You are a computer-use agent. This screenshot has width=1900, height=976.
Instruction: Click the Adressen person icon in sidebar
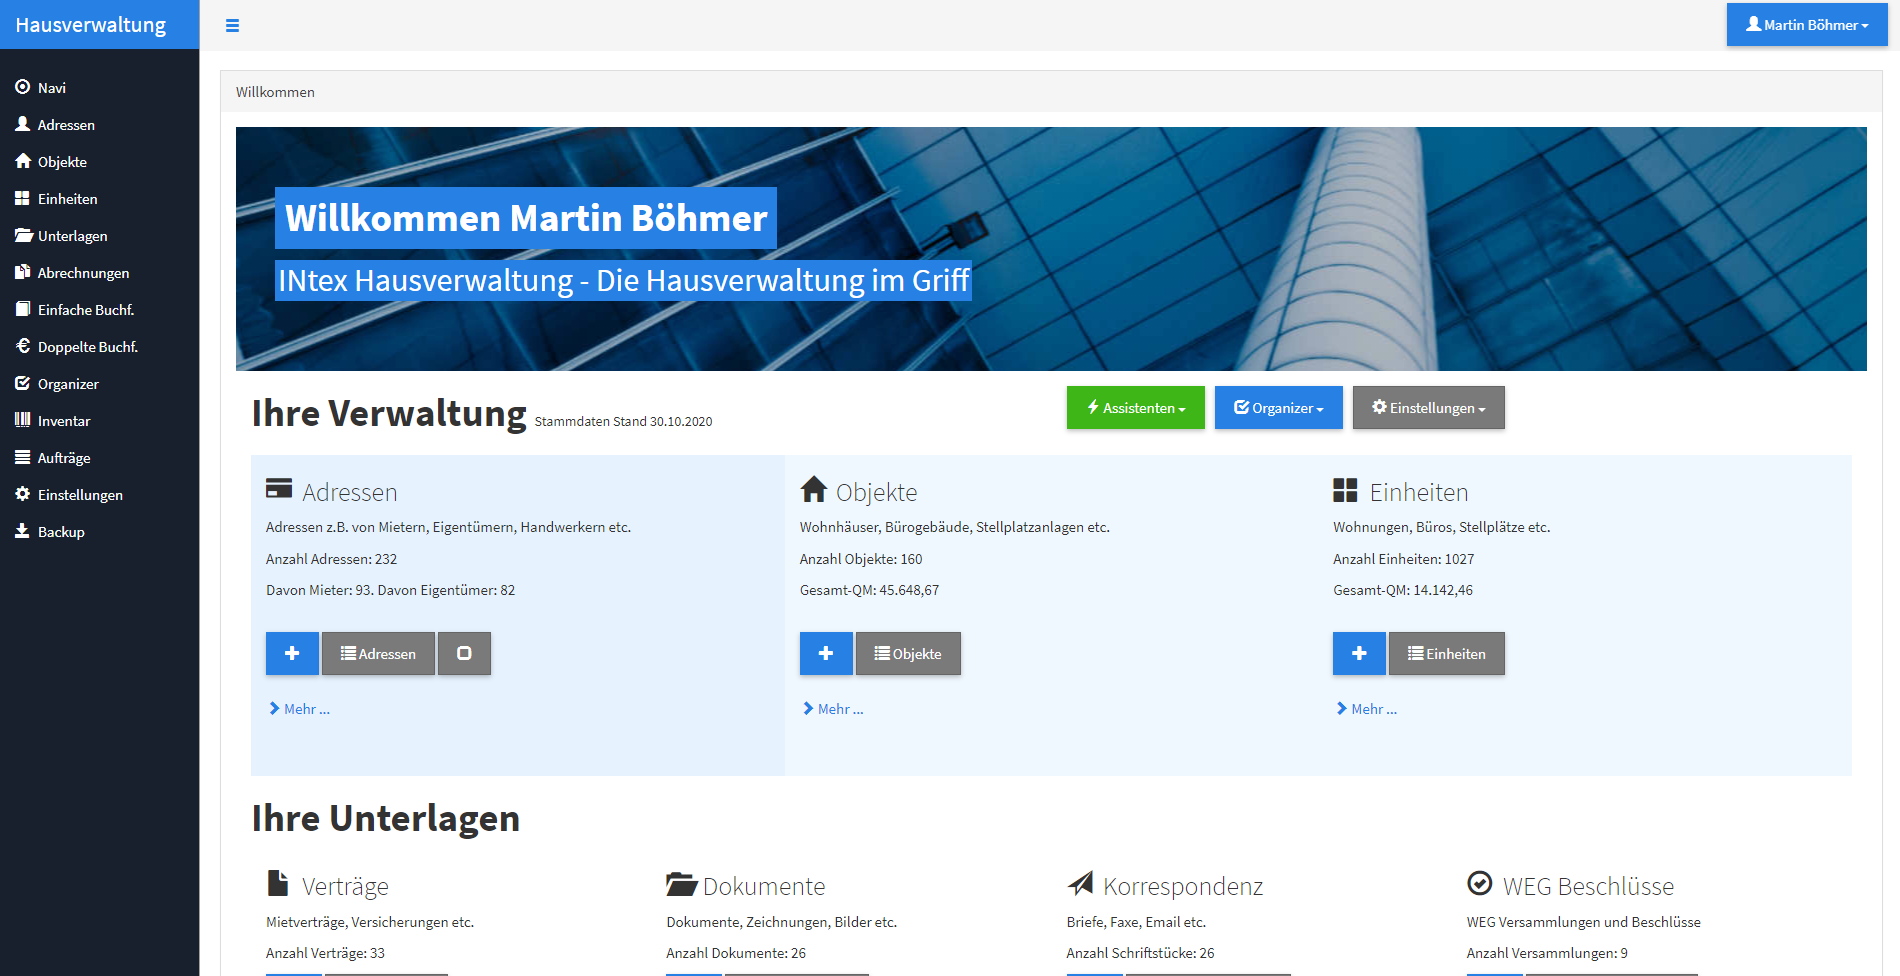23,124
